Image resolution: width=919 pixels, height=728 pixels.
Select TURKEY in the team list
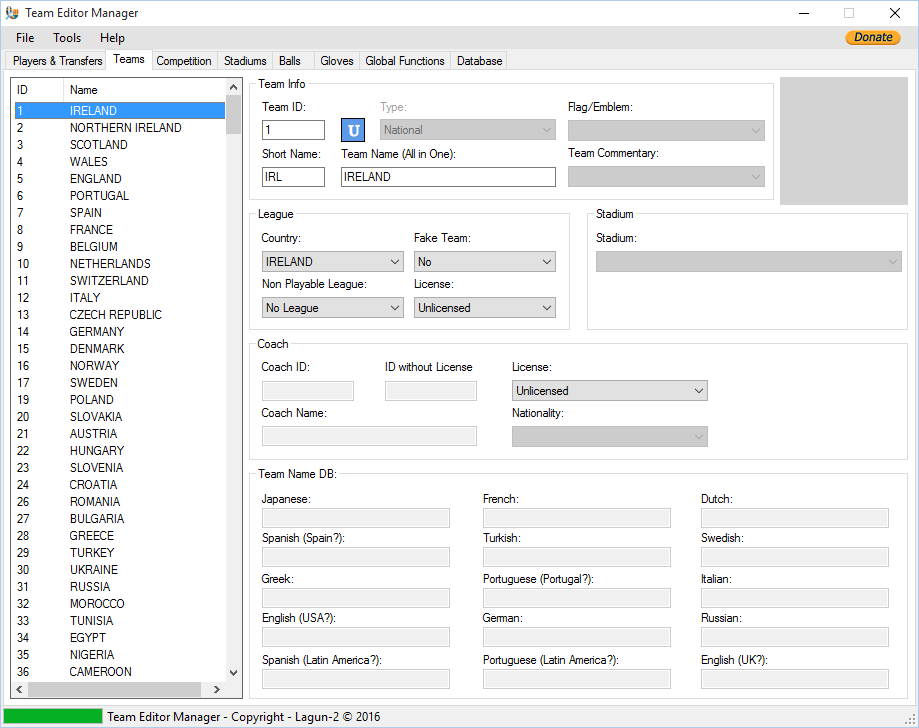click(x=120, y=553)
